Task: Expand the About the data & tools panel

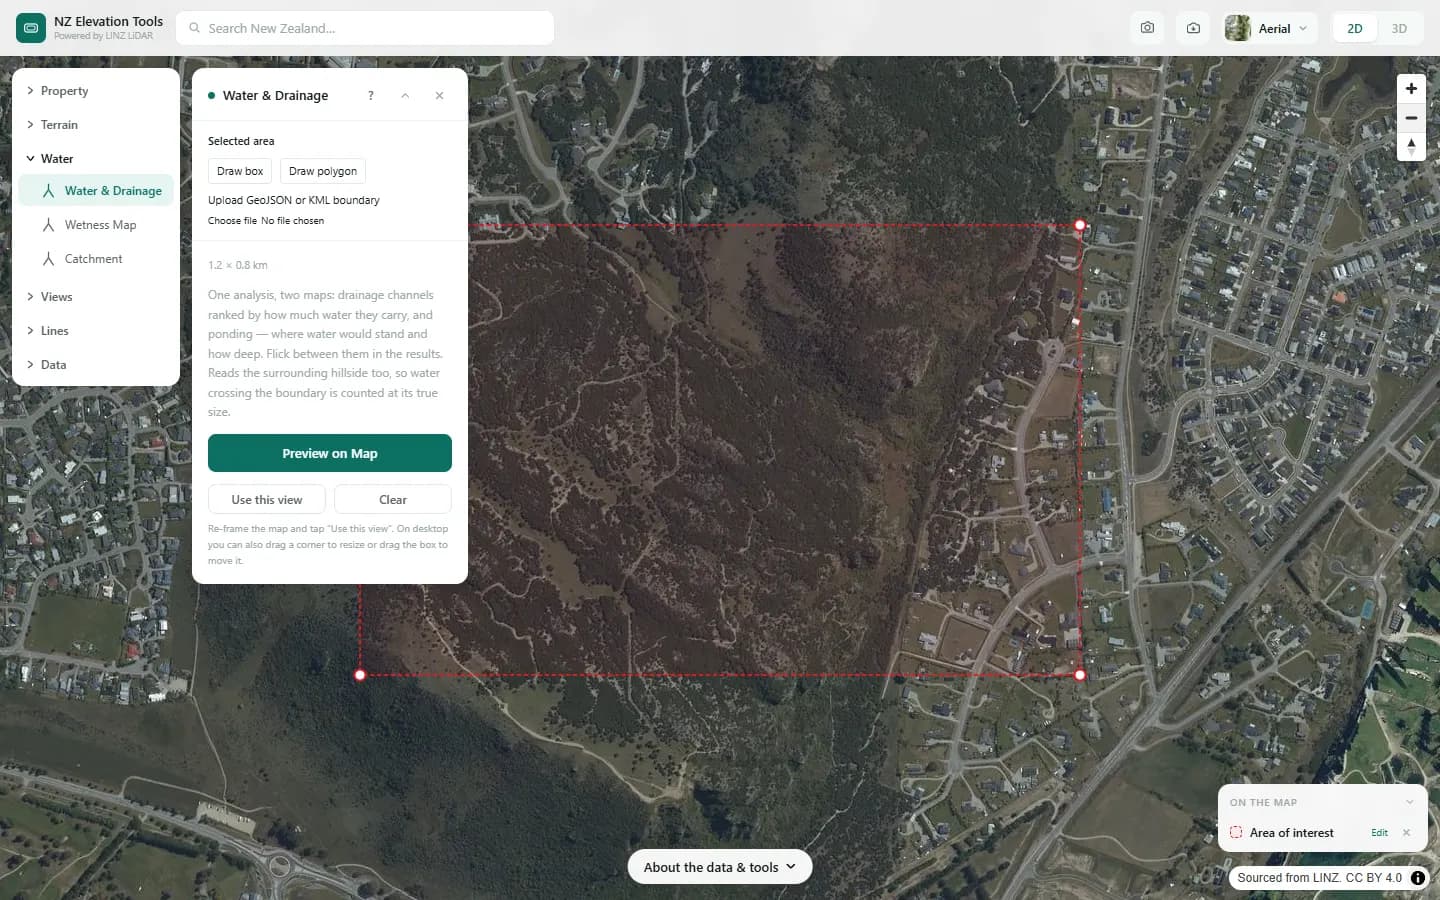Action: (x=720, y=867)
